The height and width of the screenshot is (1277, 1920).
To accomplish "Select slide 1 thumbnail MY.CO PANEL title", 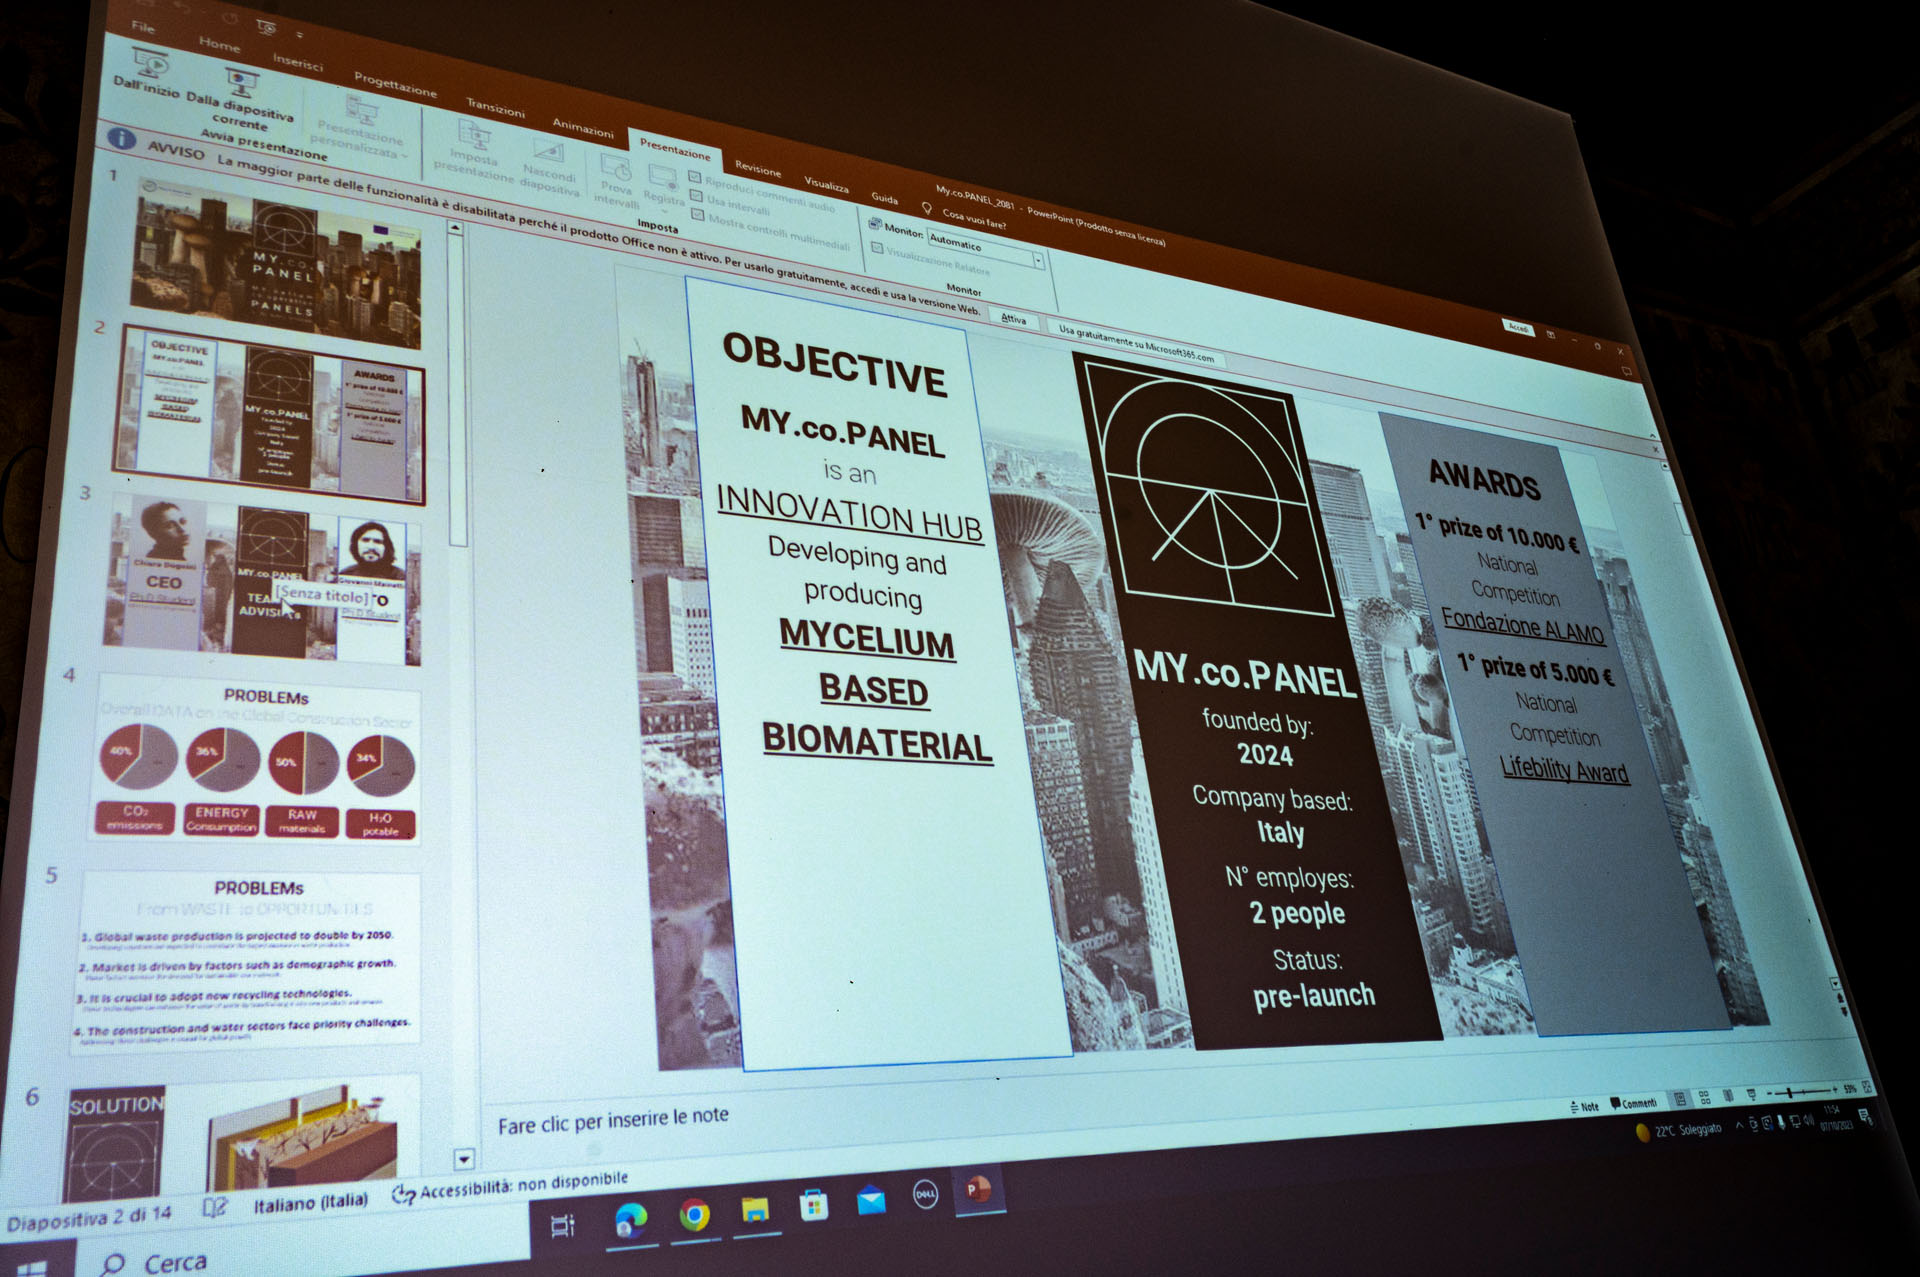I will click(x=277, y=263).
